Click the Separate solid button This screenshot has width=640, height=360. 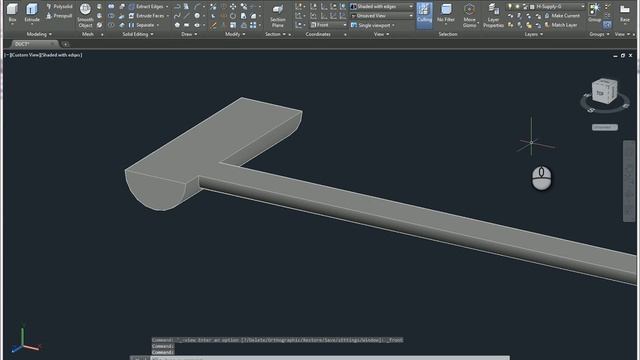(141, 25)
